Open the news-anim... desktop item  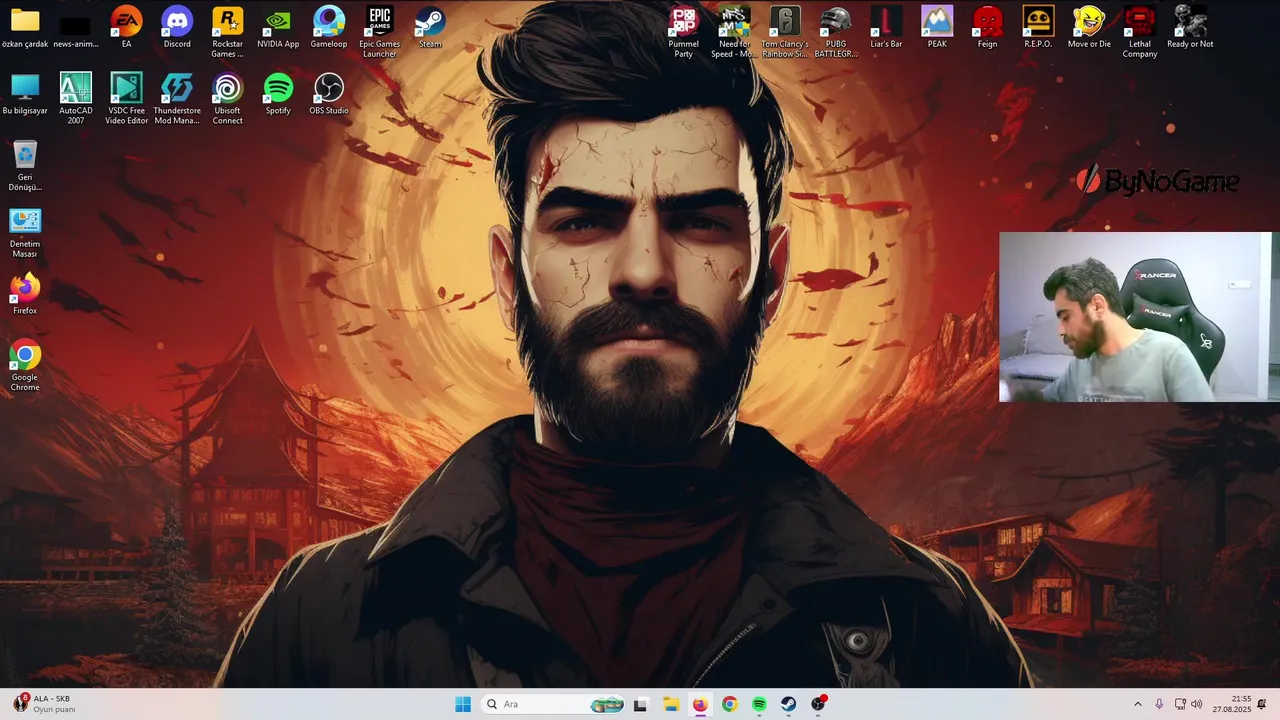[76, 28]
